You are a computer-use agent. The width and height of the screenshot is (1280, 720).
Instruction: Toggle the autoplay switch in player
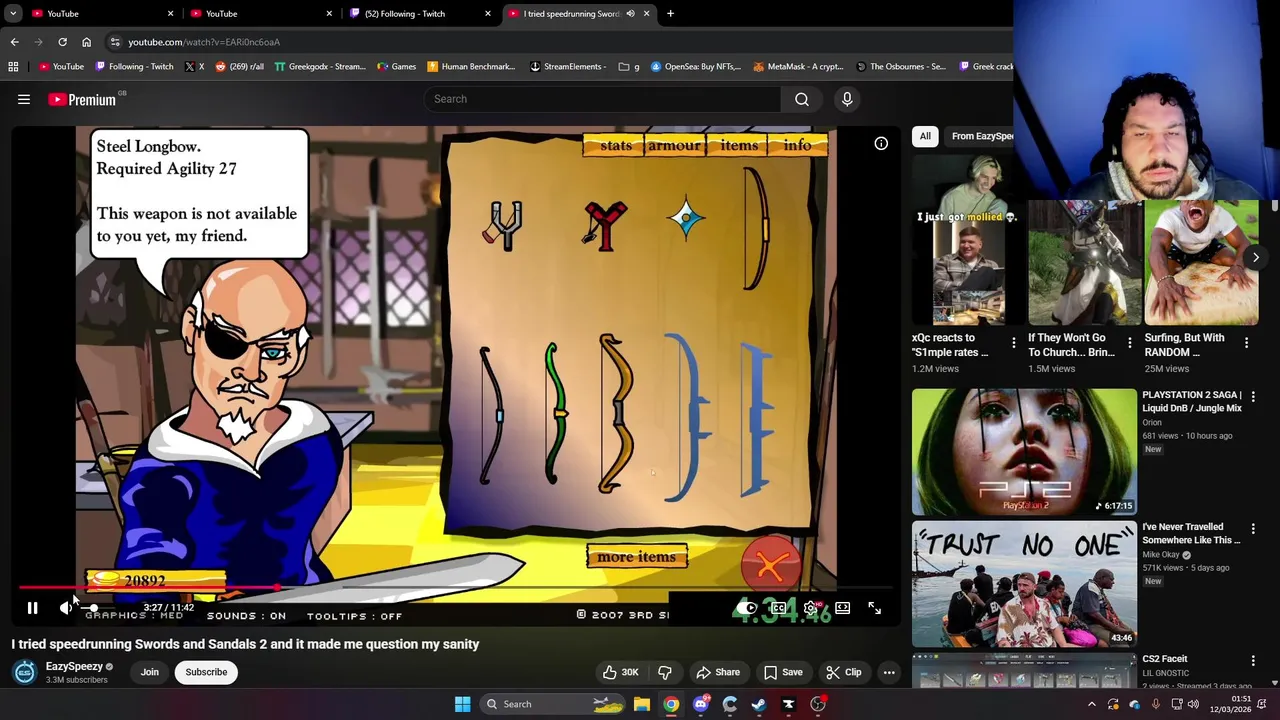[x=748, y=608]
